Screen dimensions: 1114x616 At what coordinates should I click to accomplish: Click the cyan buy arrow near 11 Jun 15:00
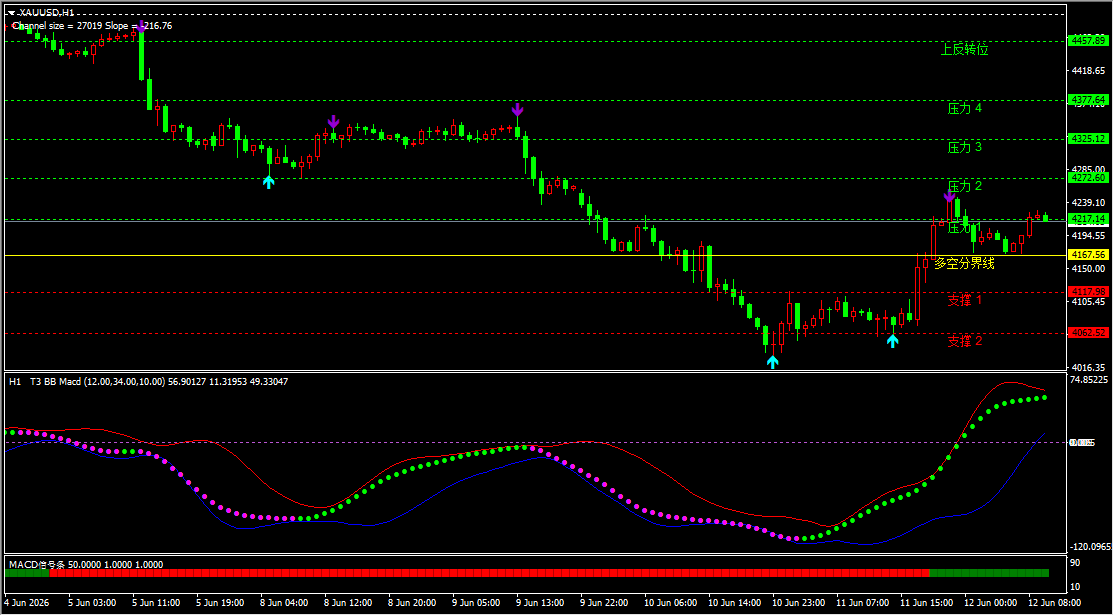pos(892,340)
